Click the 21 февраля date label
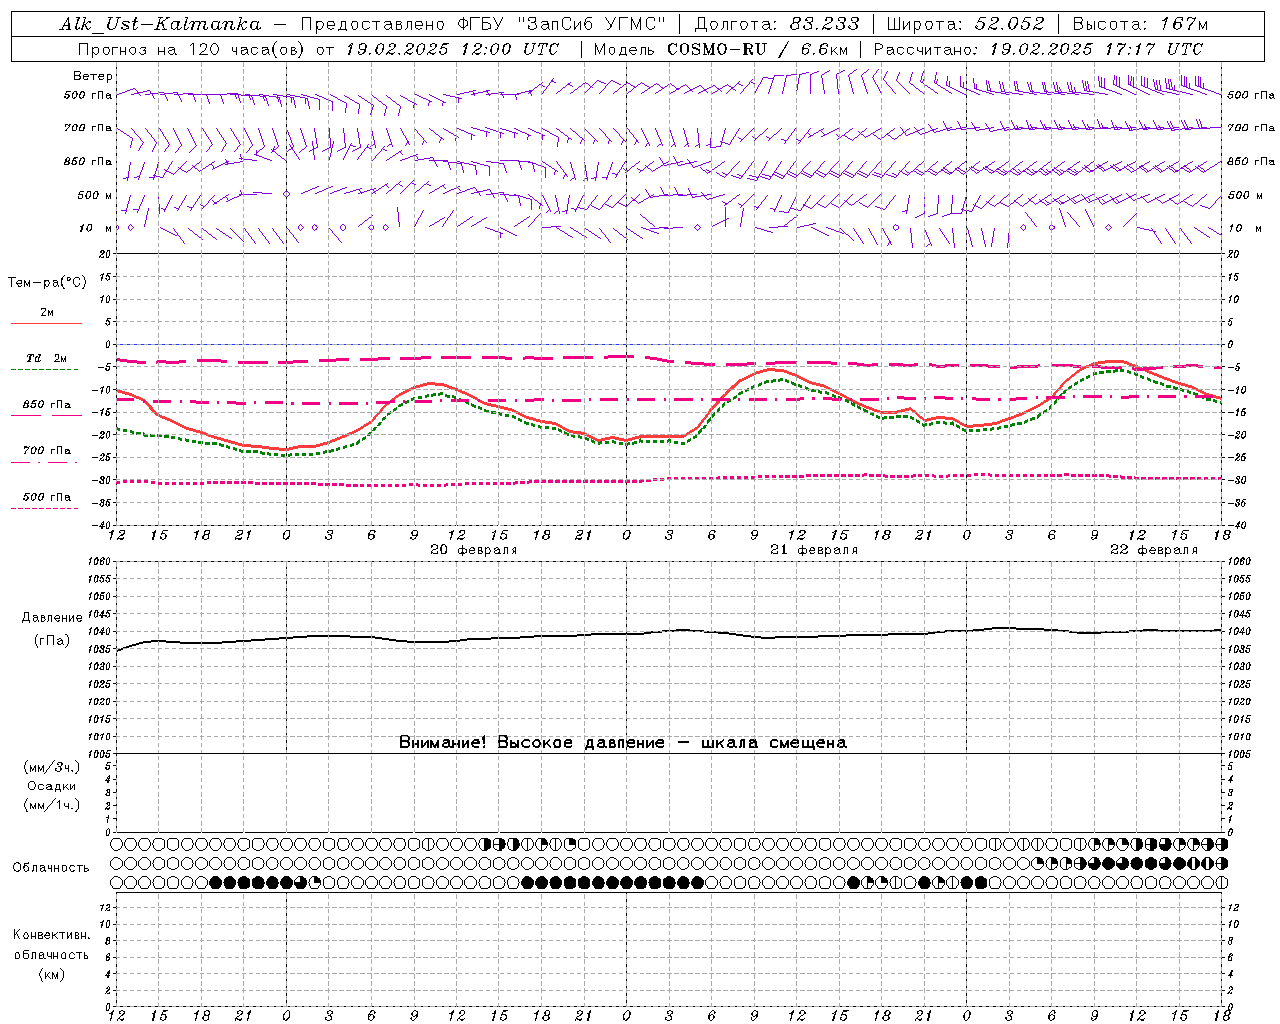Viewport: 1280px width, 1024px height. tap(814, 550)
